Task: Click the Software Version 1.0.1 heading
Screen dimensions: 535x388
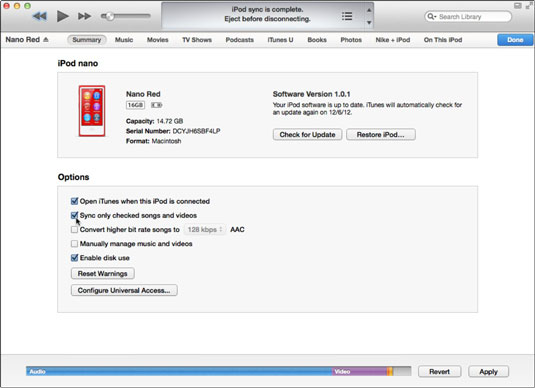Action: point(312,94)
